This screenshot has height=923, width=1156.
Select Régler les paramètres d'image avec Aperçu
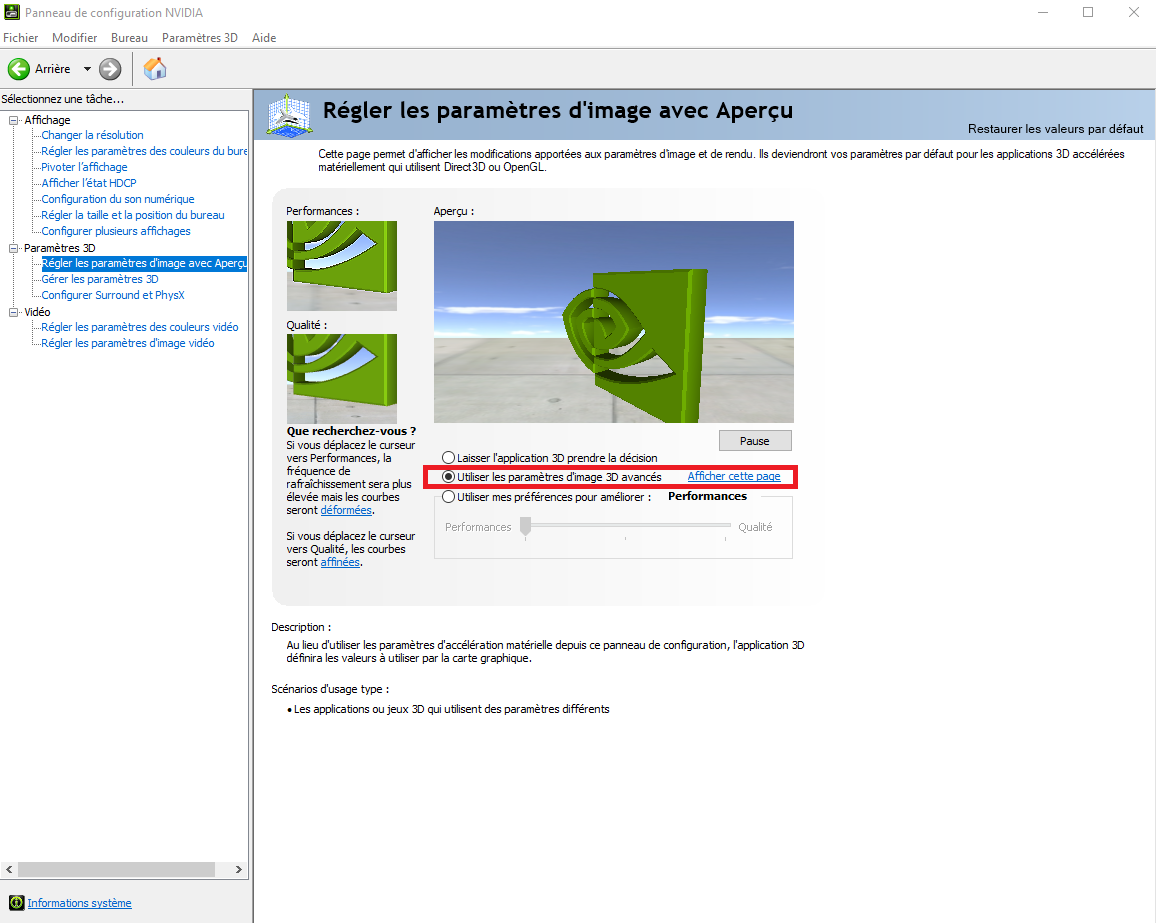coord(144,263)
